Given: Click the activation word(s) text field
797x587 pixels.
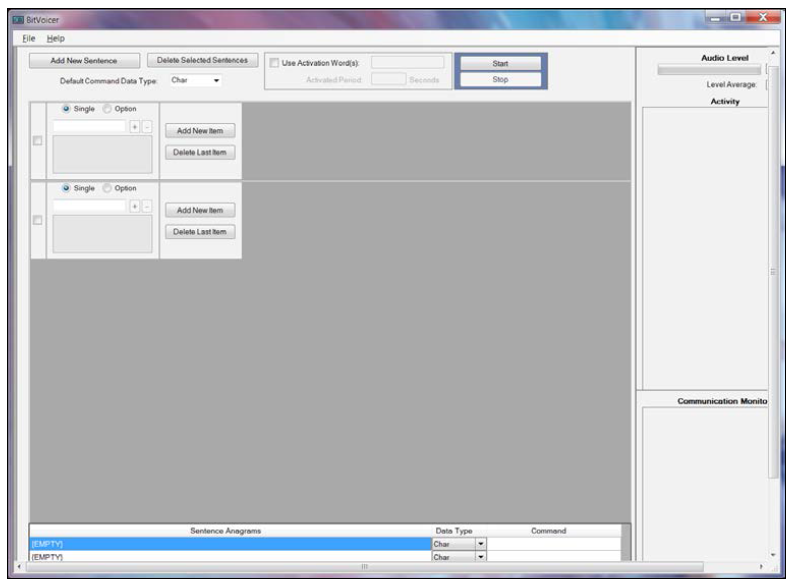Looking at the screenshot, I should [x=408, y=62].
